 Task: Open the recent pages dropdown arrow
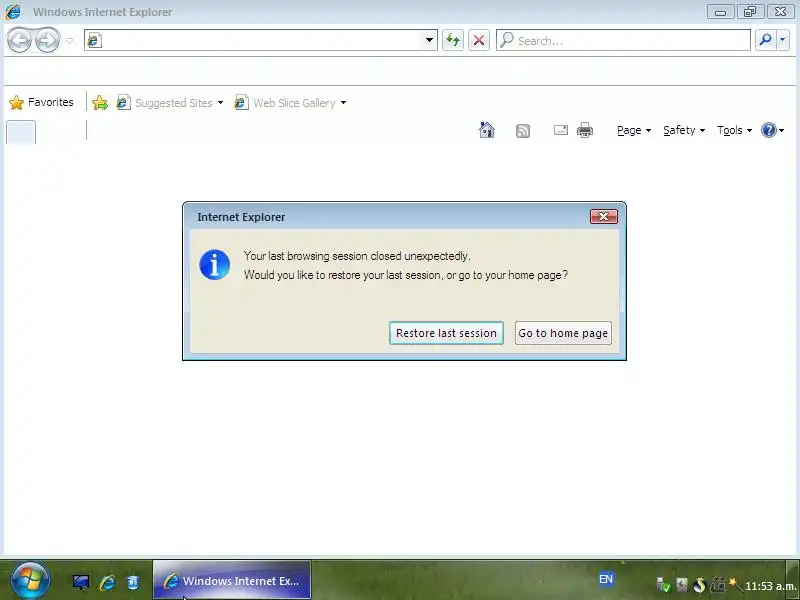[x=69, y=40]
